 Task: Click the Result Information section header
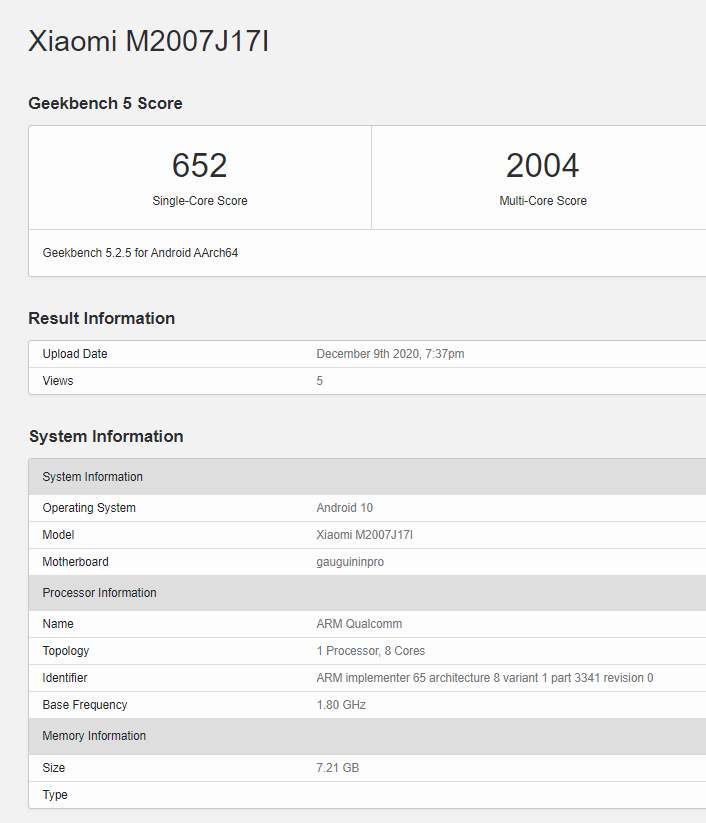coord(101,318)
